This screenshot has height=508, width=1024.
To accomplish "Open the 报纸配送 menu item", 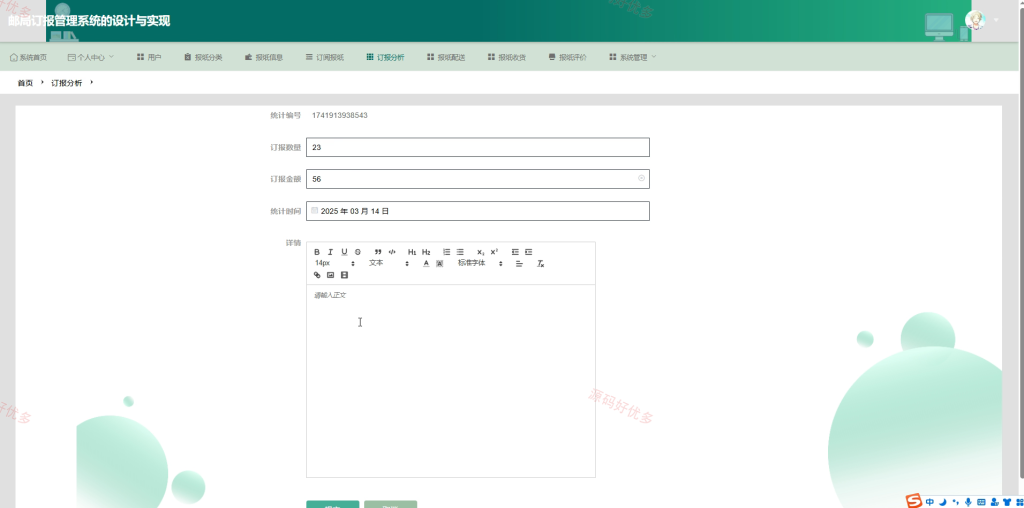I will (x=446, y=57).
